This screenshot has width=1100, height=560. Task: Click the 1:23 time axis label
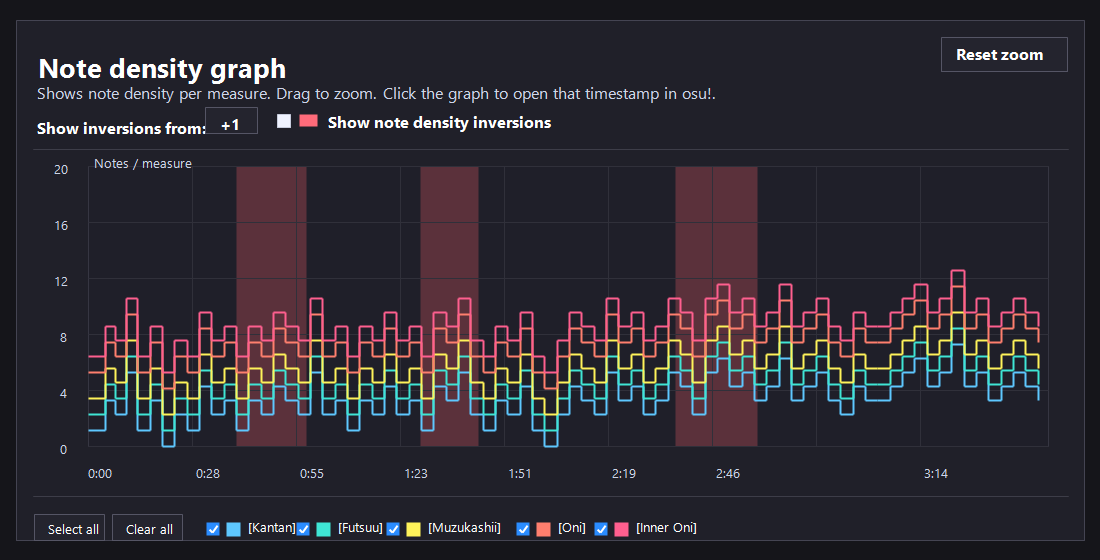[416, 474]
